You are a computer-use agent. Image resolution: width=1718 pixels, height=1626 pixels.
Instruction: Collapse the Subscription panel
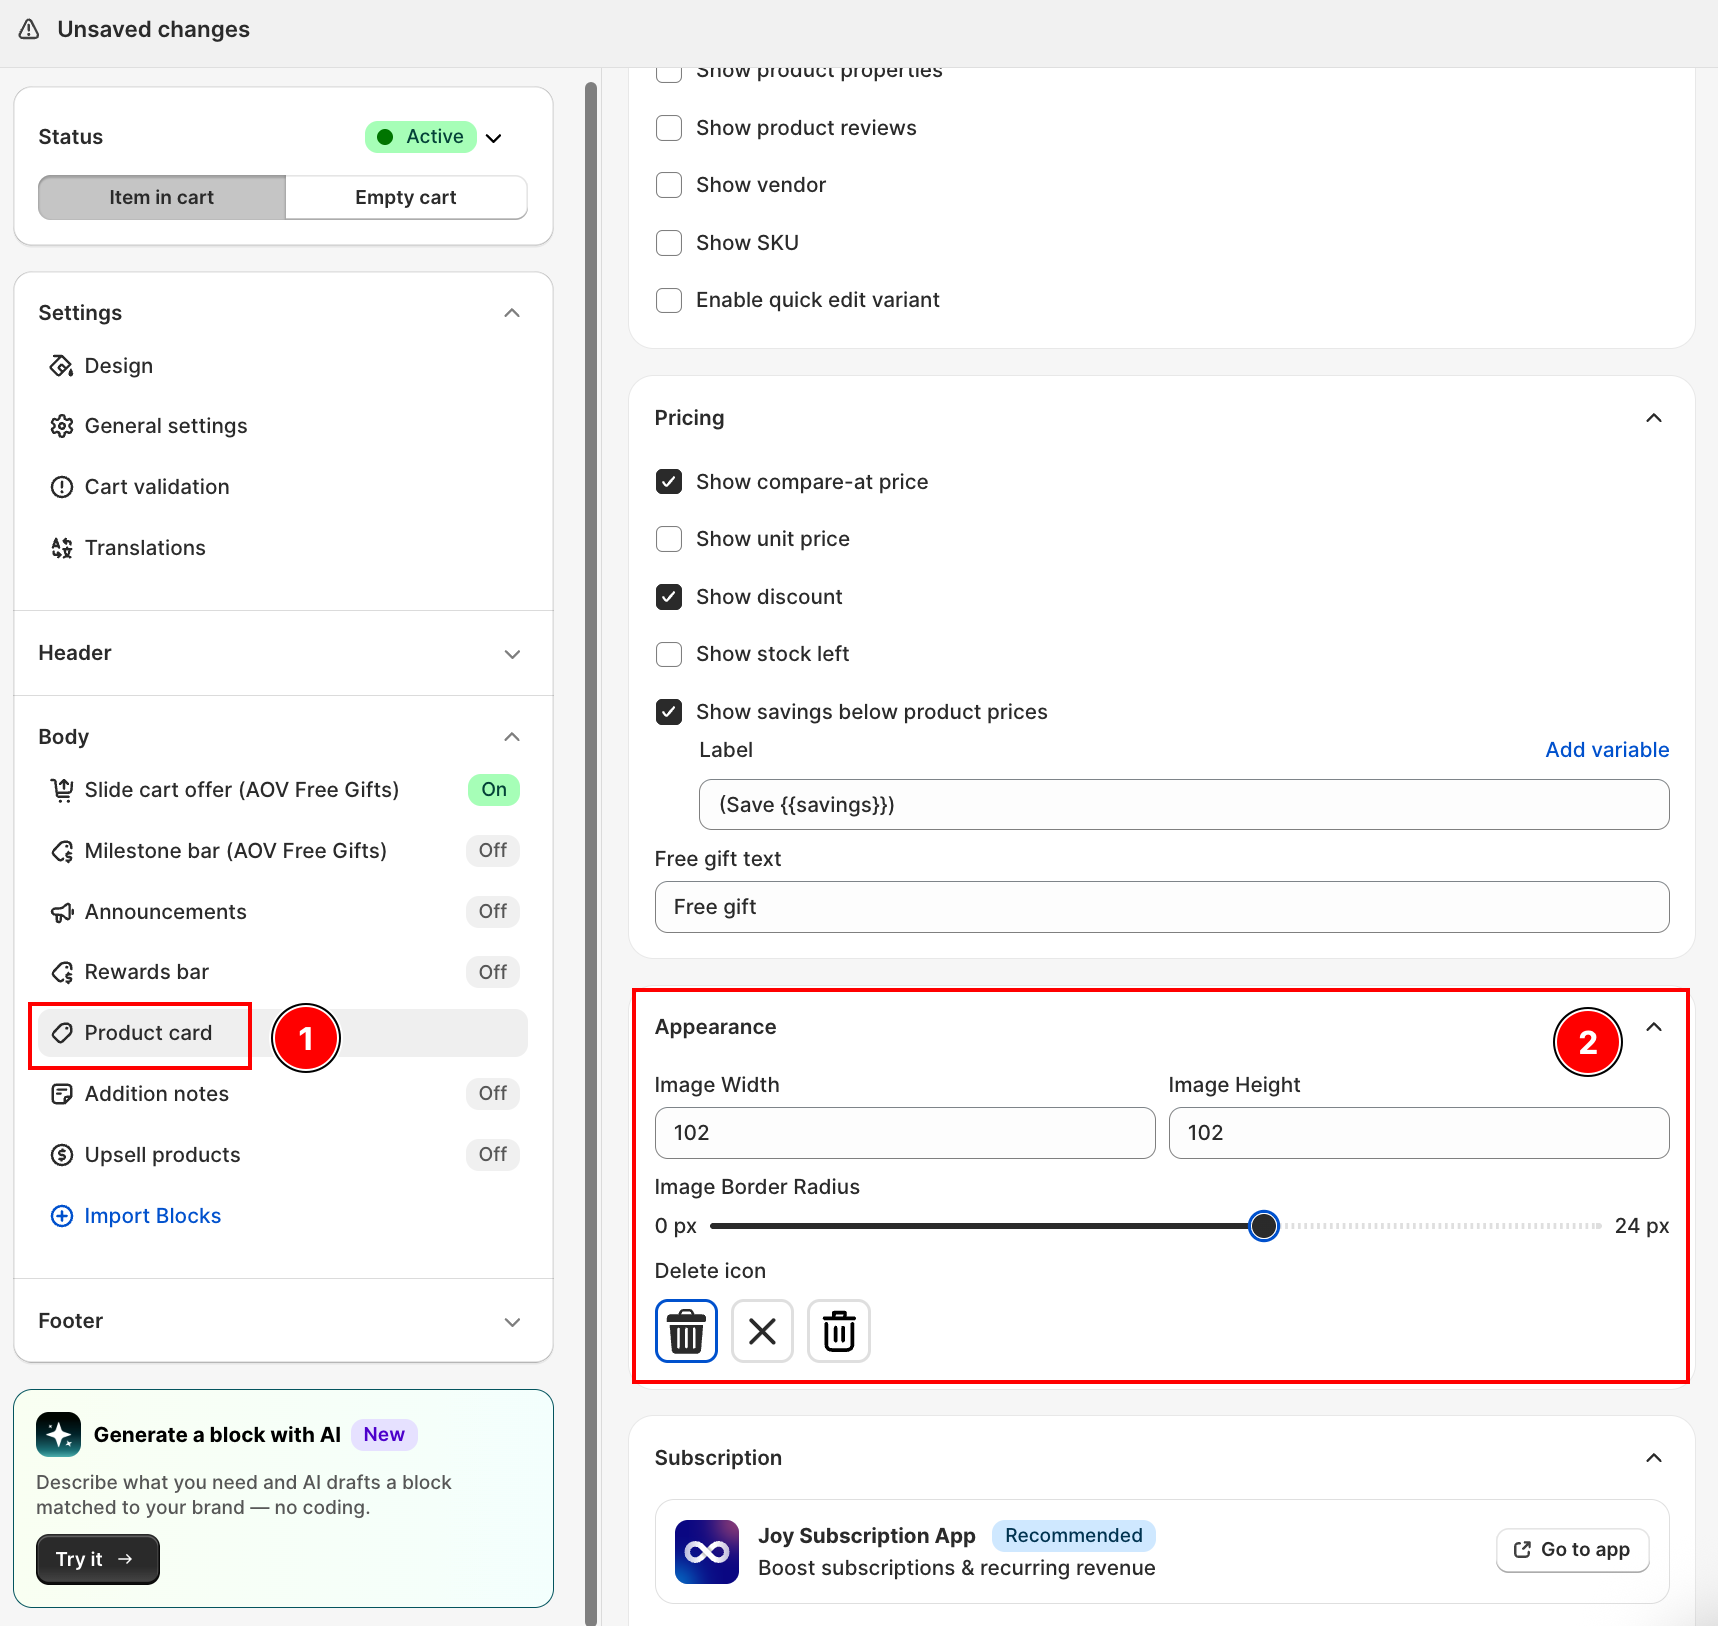pyautogui.click(x=1654, y=1458)
